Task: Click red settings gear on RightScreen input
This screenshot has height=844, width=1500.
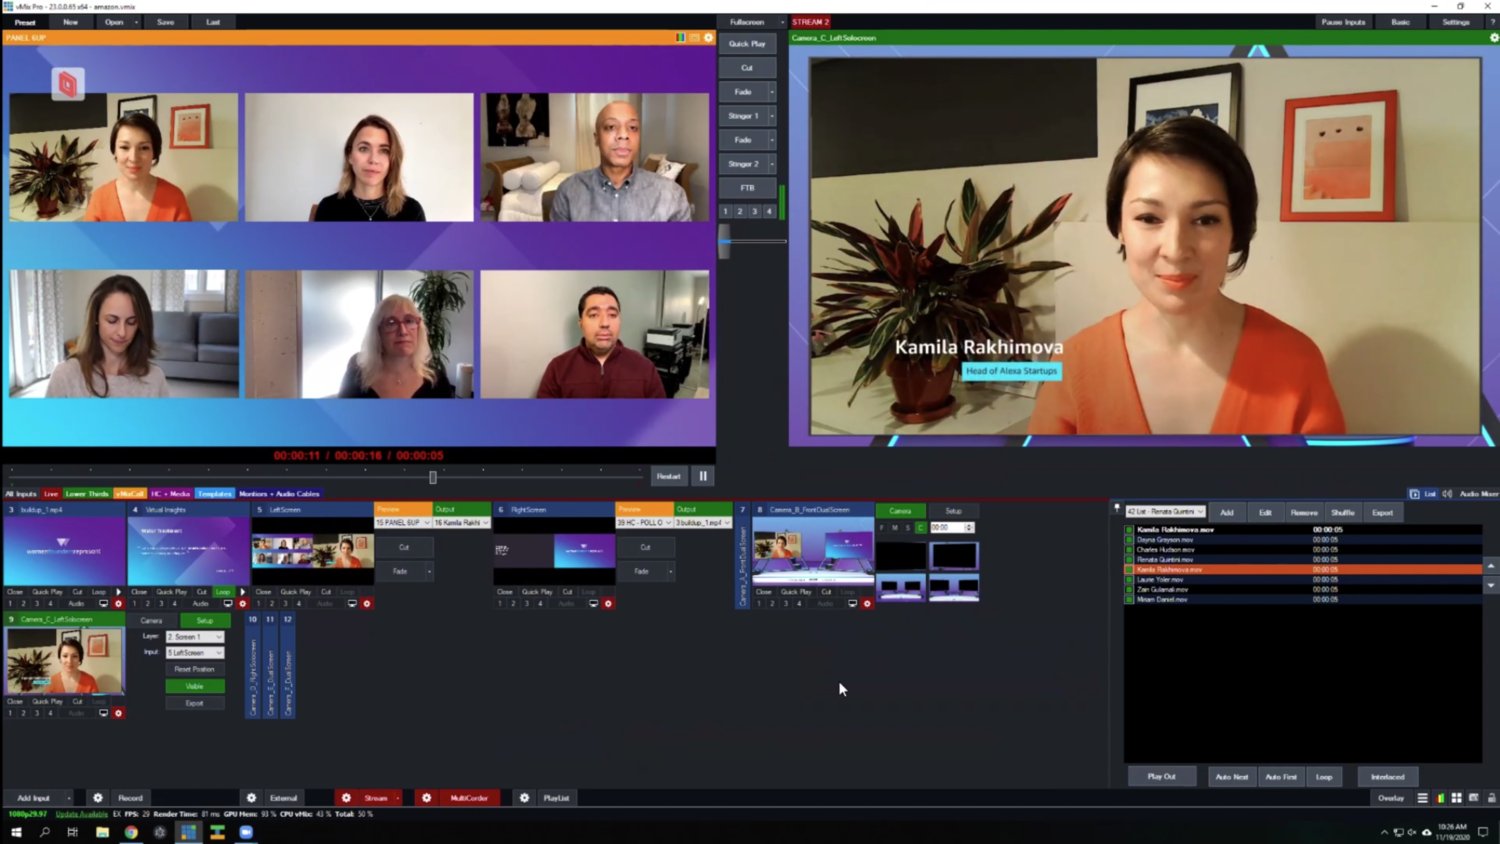Action: point(608,604)
